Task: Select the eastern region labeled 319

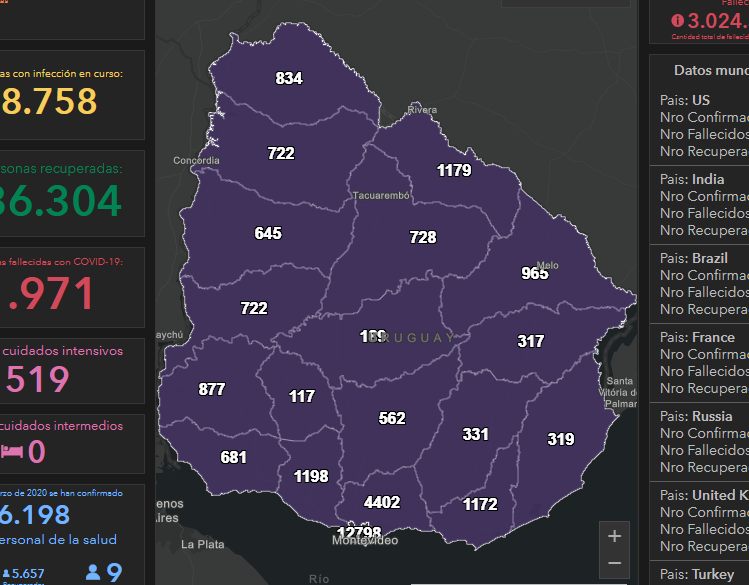Action: (x=561, y=439)
